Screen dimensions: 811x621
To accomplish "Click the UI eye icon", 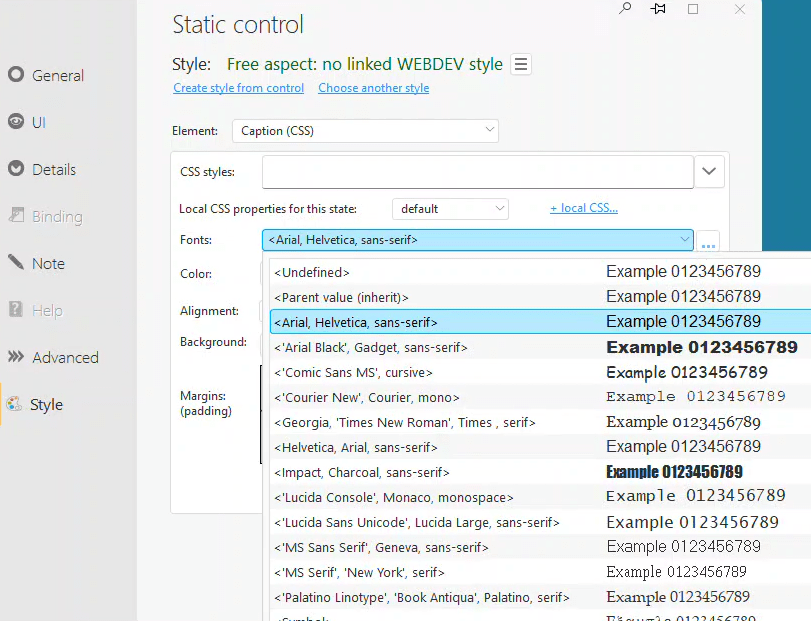I will point(15,122).
